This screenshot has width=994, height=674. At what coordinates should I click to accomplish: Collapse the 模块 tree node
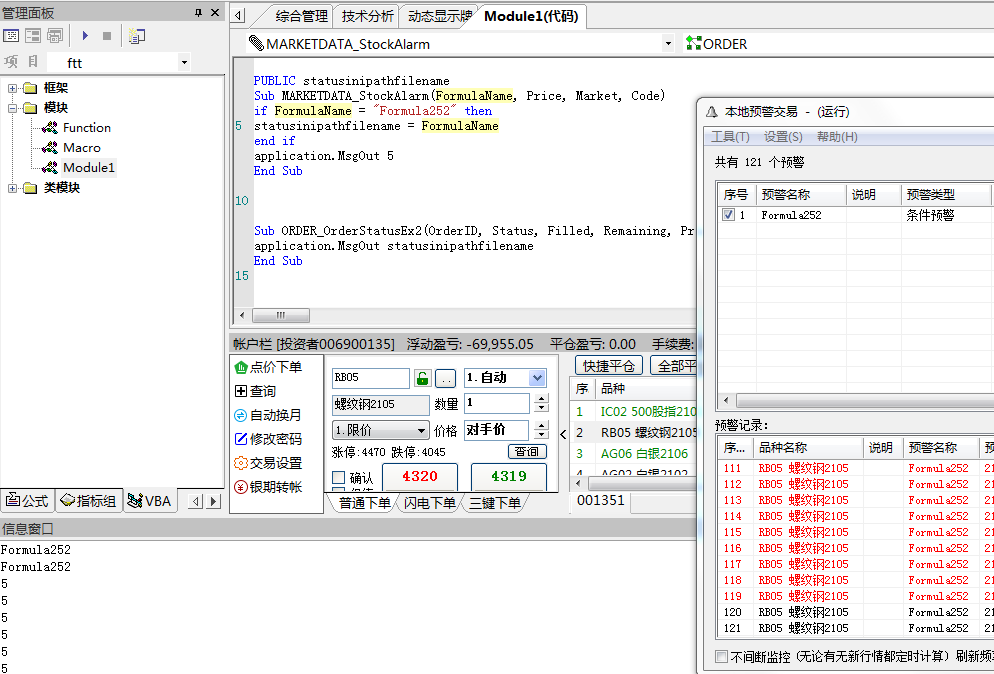click(12, 108)
